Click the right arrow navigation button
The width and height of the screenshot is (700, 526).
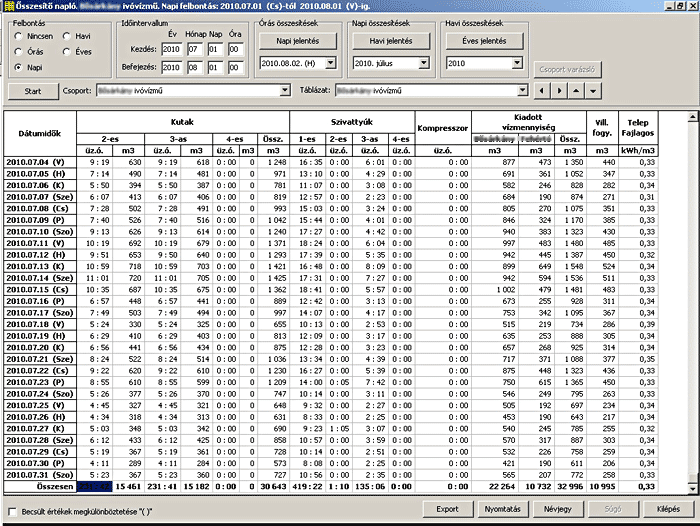559,91
